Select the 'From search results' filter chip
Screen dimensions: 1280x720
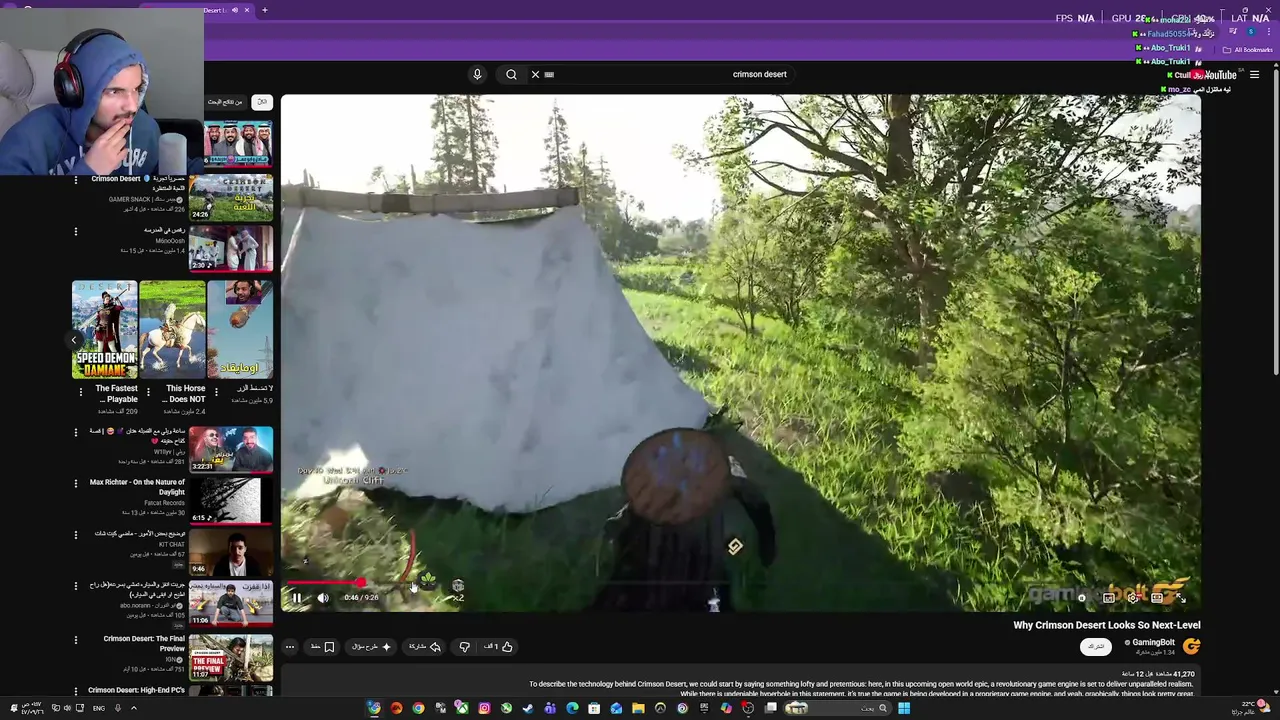click(x=225, y=102)
